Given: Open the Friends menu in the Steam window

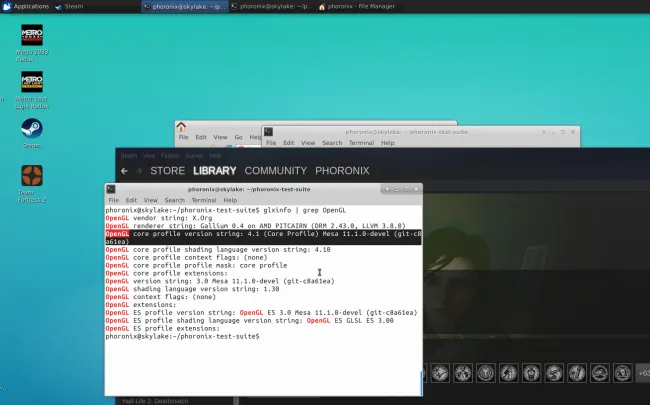Looking at the screenshot, I should (x=170, y=155).
